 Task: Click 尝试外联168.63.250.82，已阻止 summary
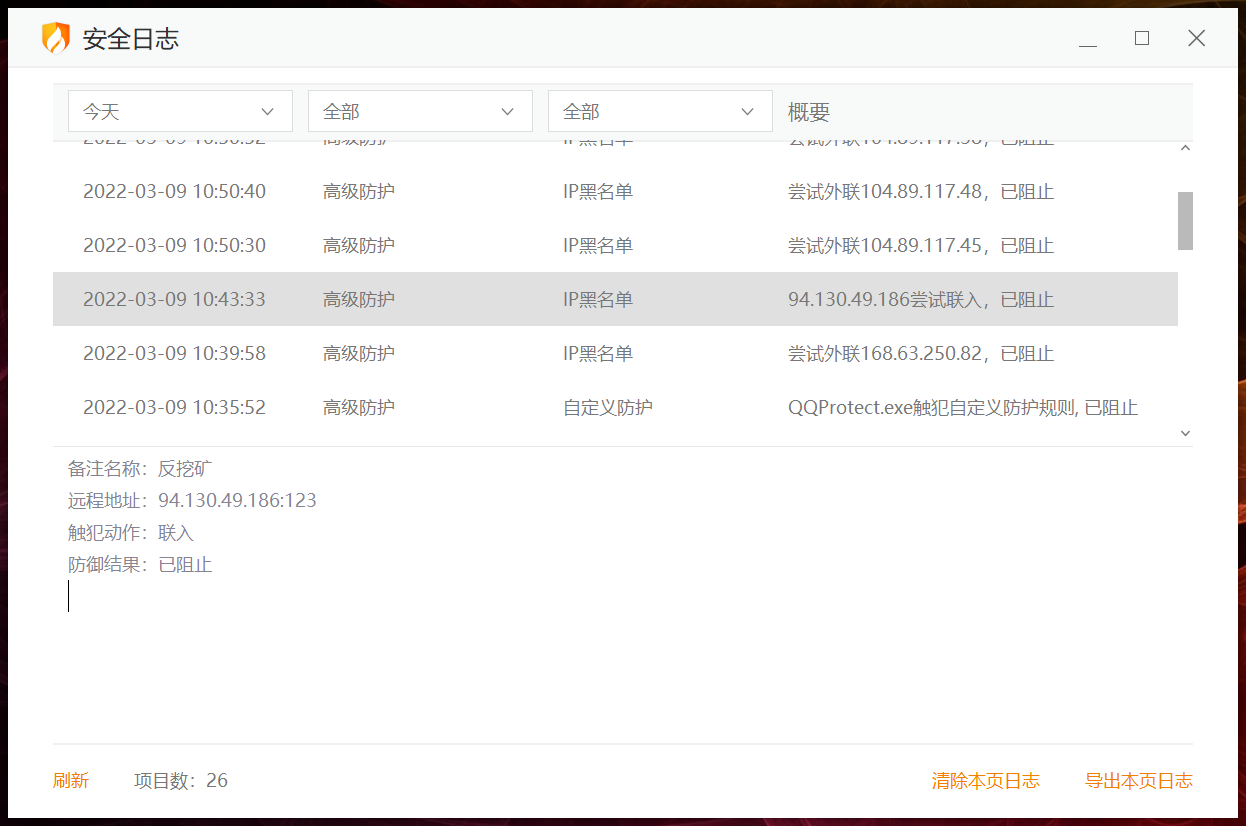click(921, 353)
